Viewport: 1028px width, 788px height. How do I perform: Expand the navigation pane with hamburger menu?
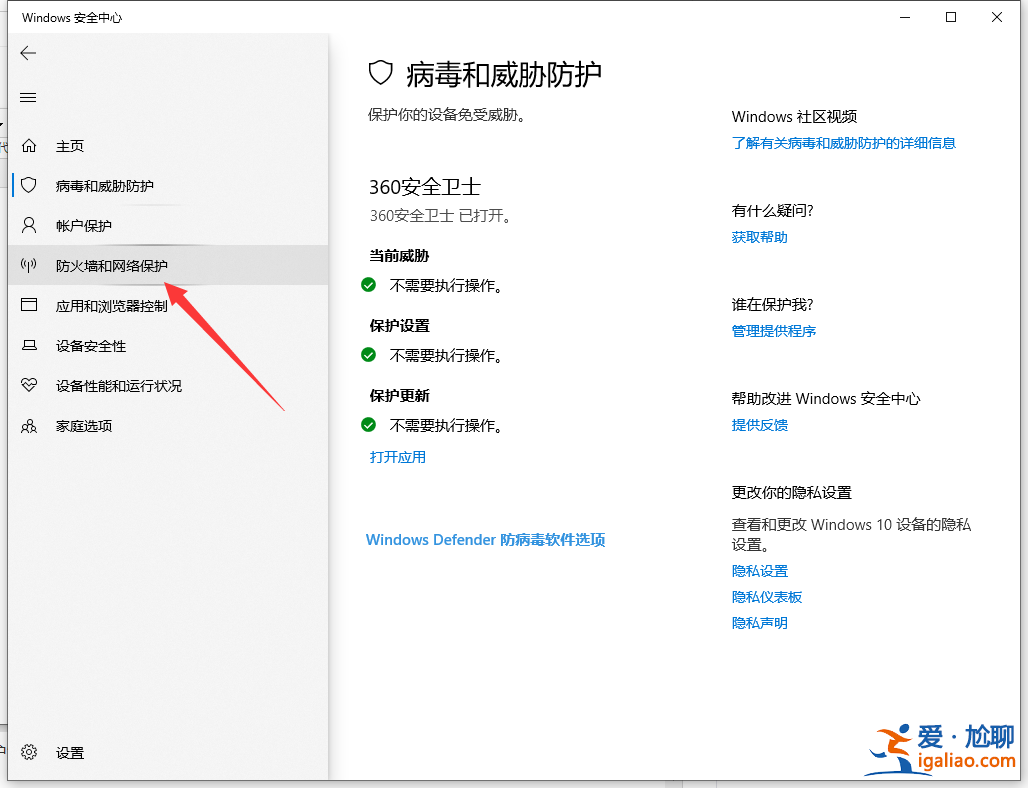click(28, 97)
